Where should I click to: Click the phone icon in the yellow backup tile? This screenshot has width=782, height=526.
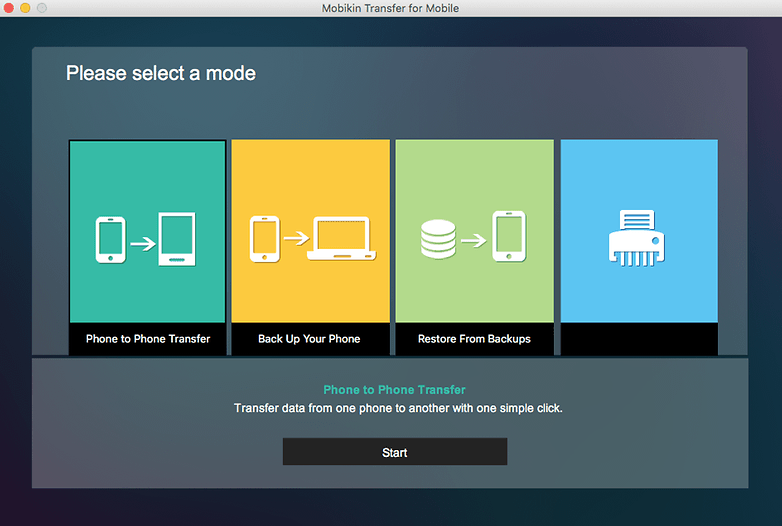[x=264, y=239]
